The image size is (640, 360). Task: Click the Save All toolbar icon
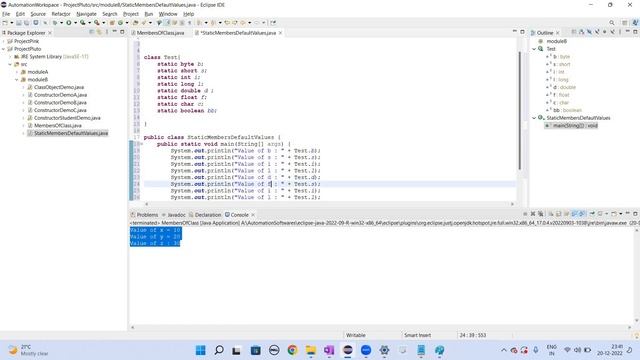click(27, 23)
